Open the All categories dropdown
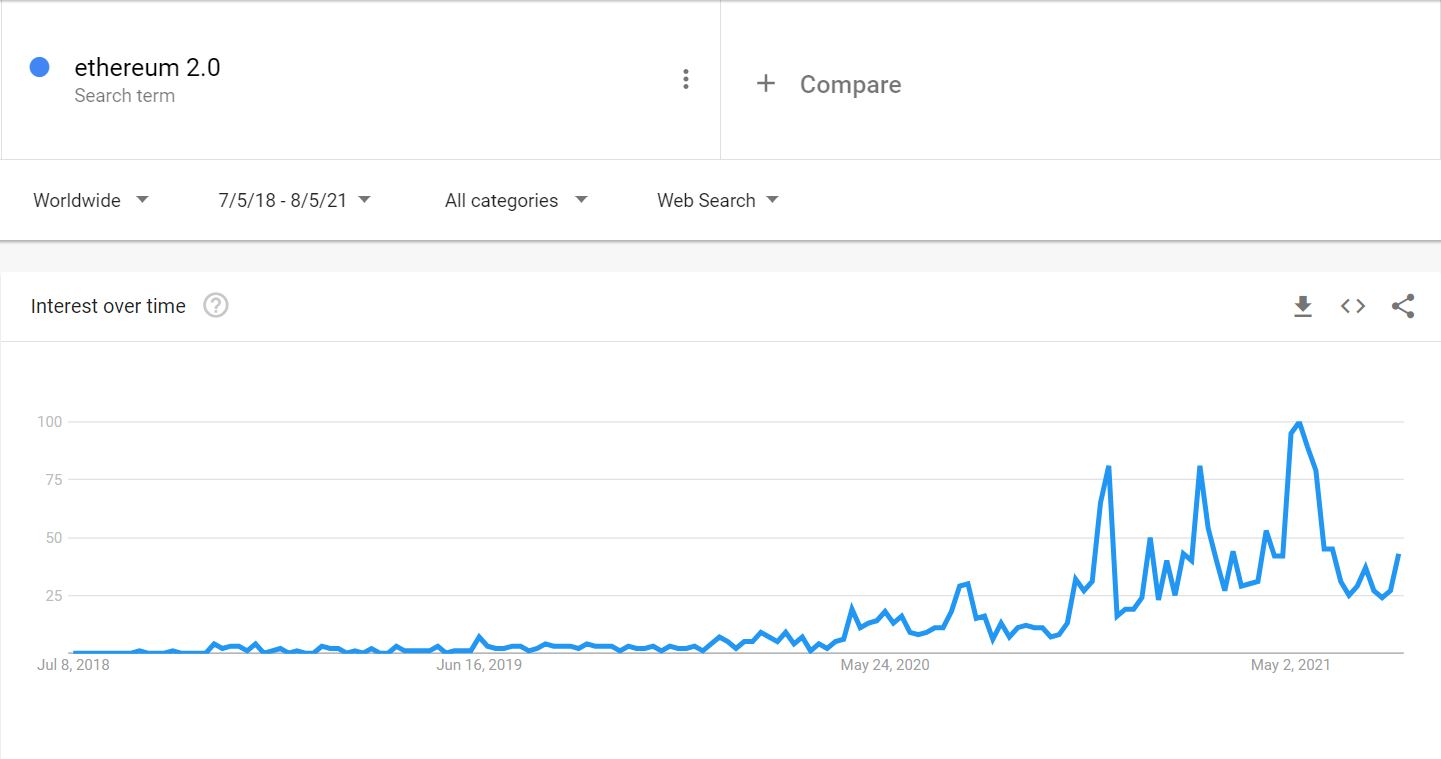Viewport: 1441px width, 759px height. 516,200
